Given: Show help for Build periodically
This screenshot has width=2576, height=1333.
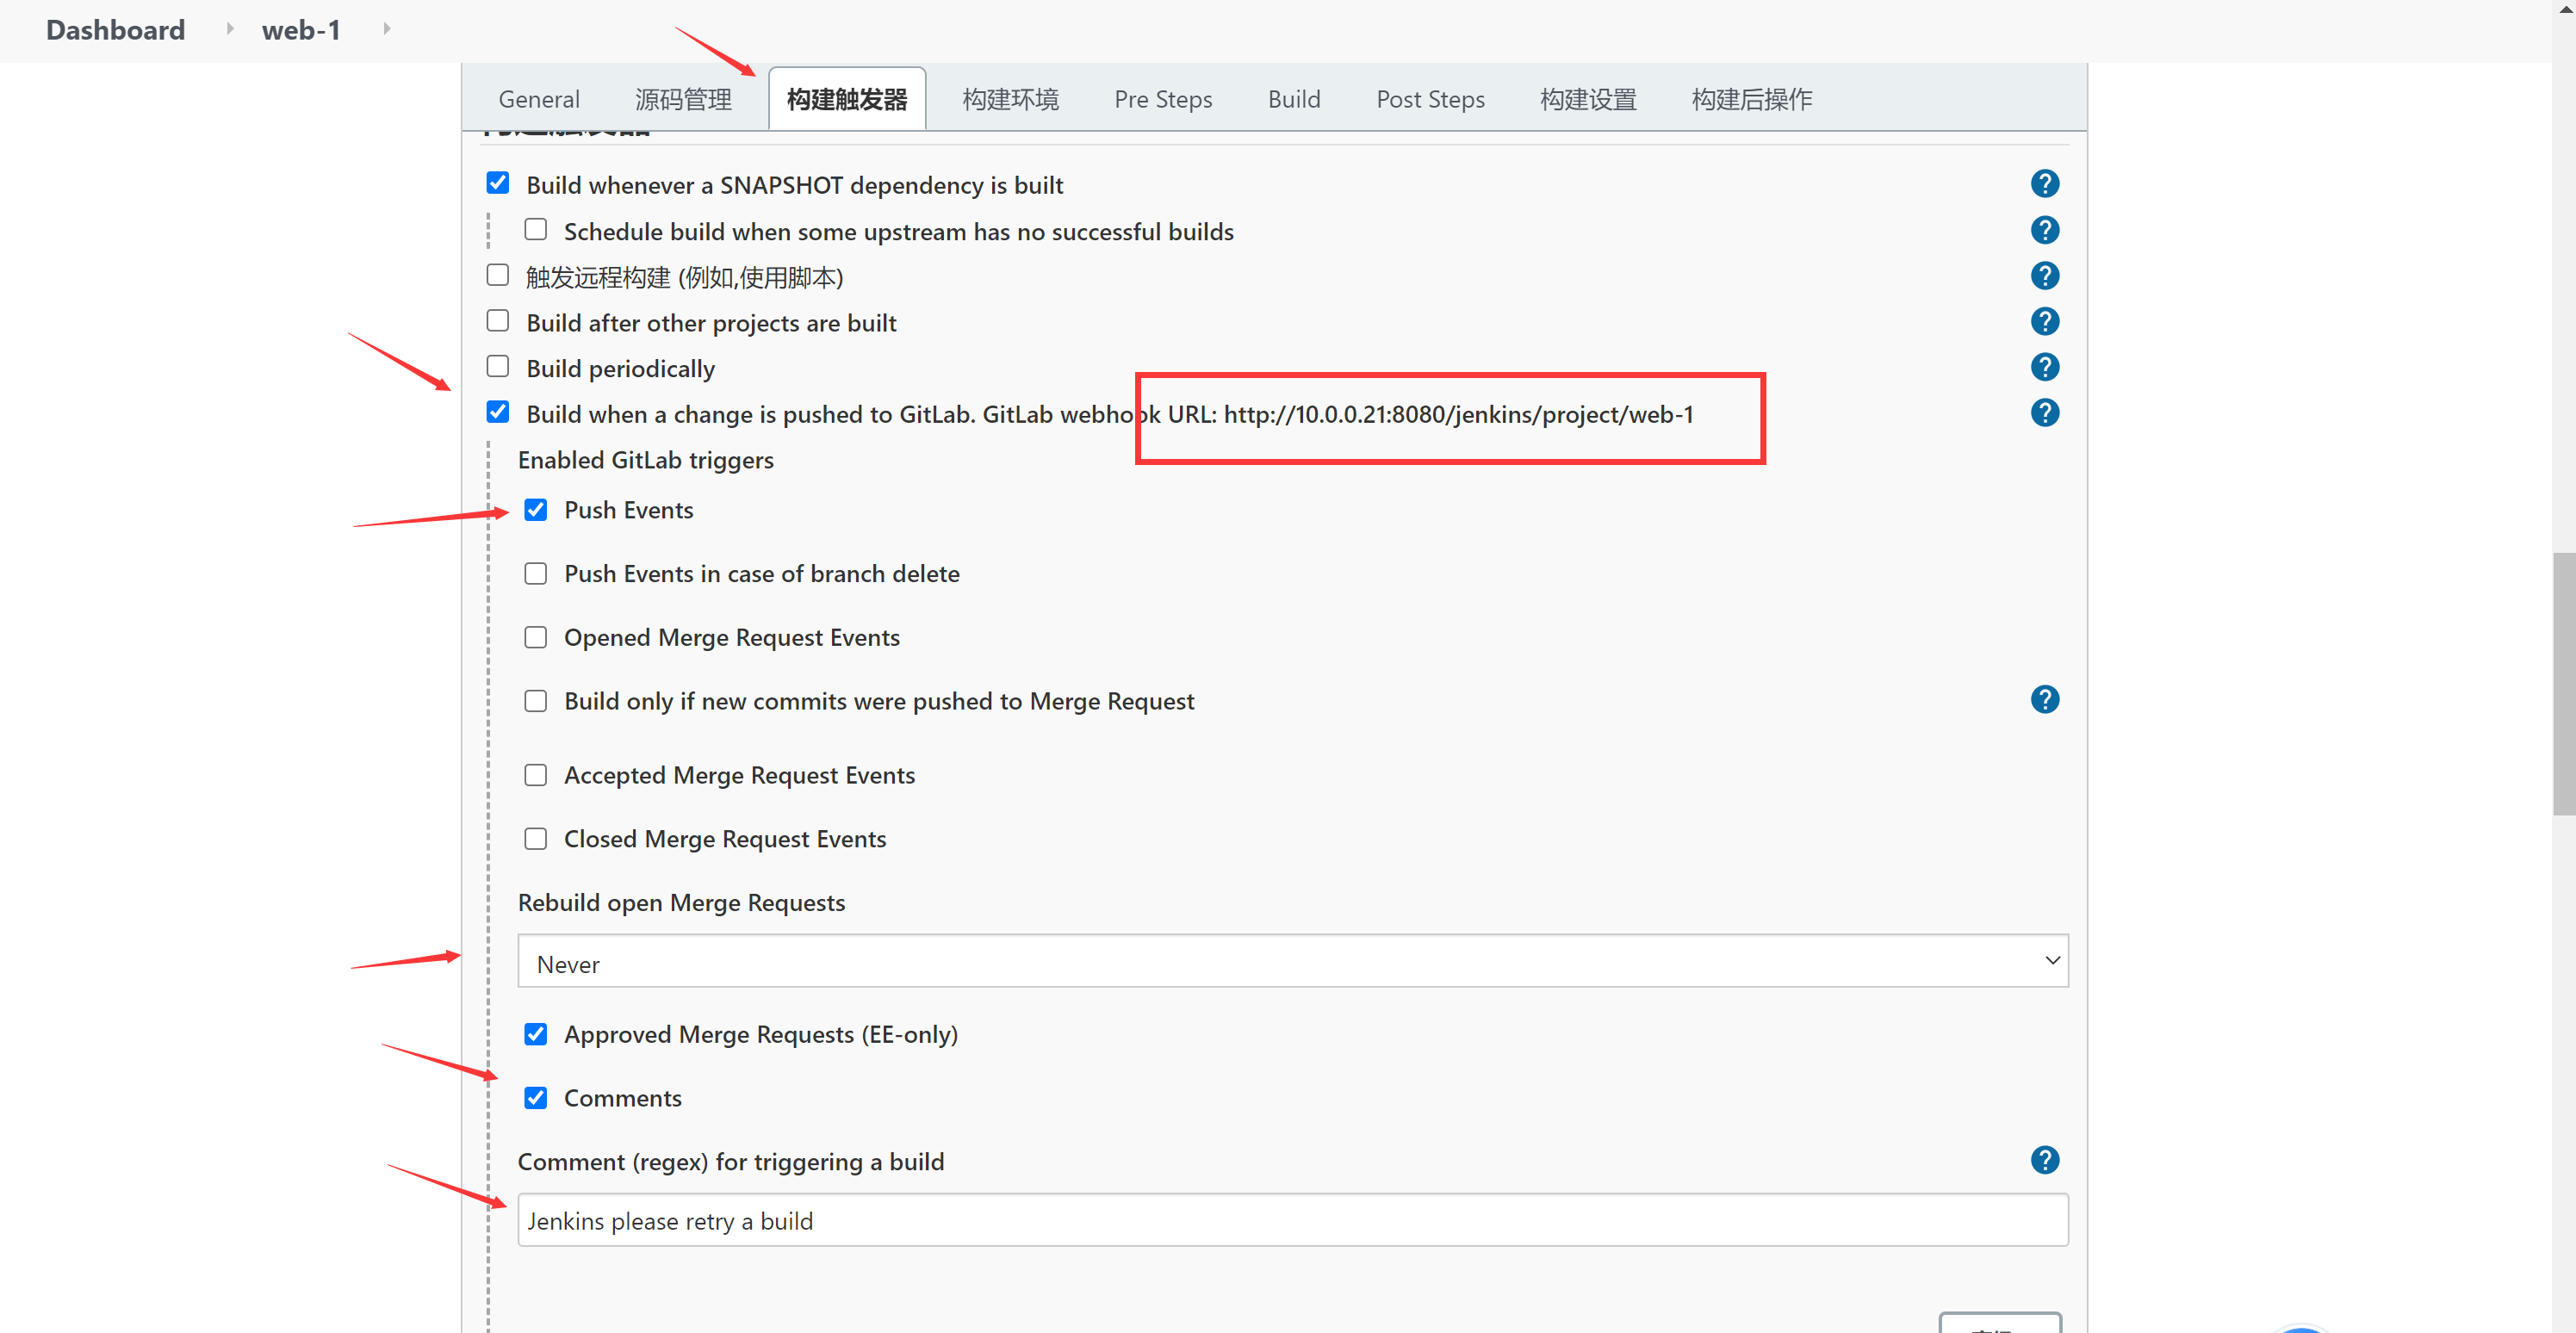Looking at the screenshot, I should click(2044, 367).
